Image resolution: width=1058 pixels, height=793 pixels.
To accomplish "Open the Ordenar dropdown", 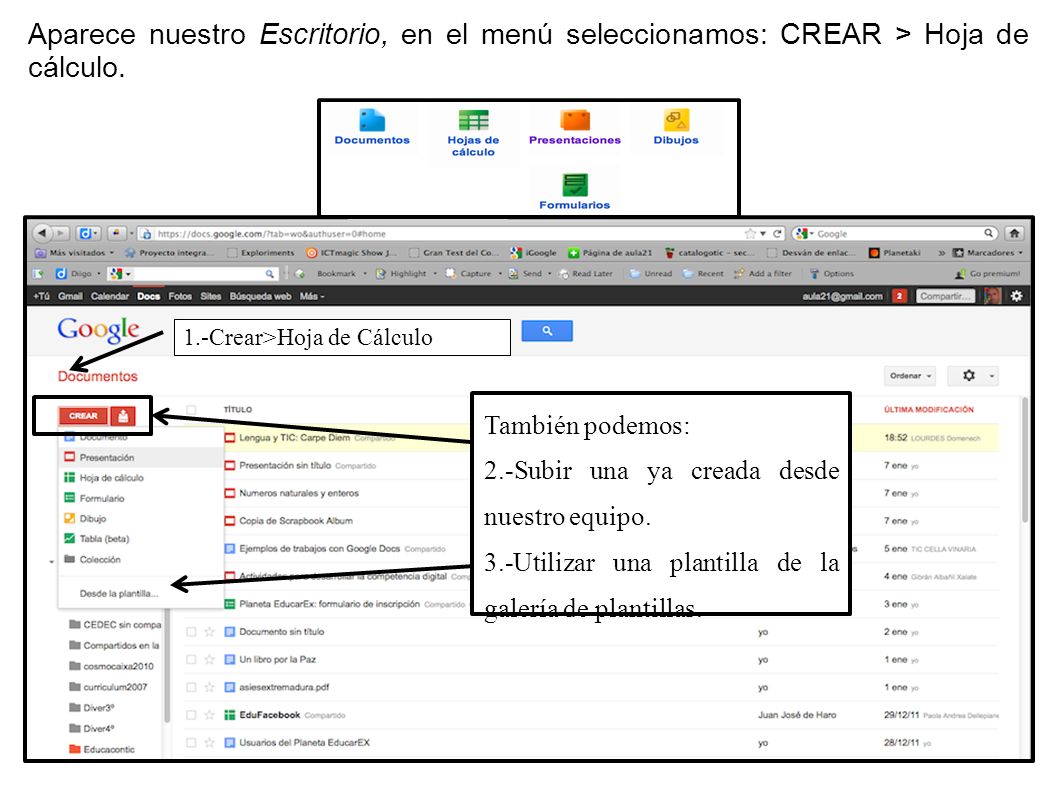I will coord(910,376).
